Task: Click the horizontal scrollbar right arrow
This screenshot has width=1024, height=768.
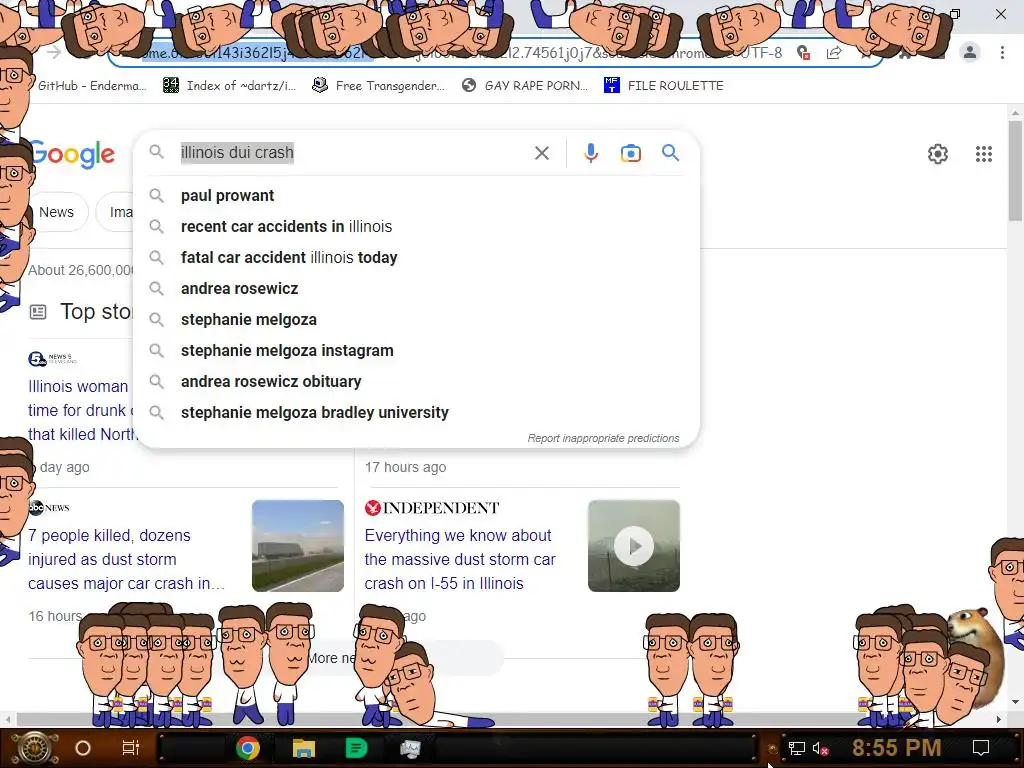Action: (x=998, y=719)
